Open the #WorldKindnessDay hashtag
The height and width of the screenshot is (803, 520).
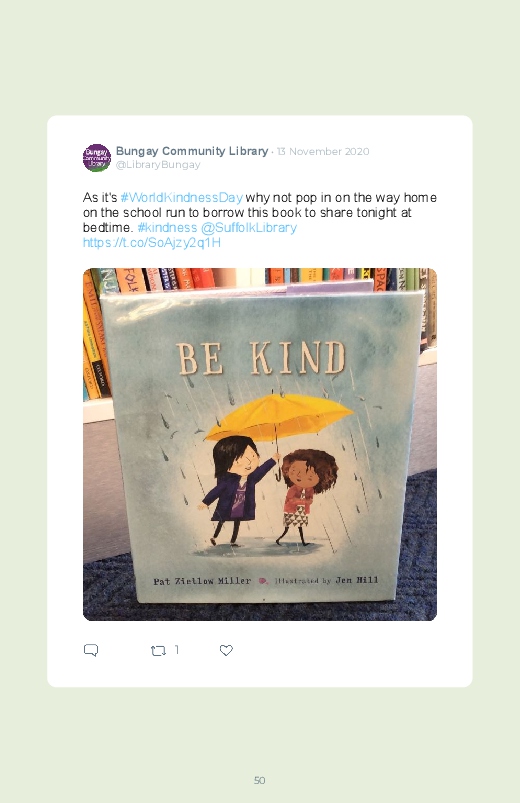pyautogui.click(x=181, y=198)
